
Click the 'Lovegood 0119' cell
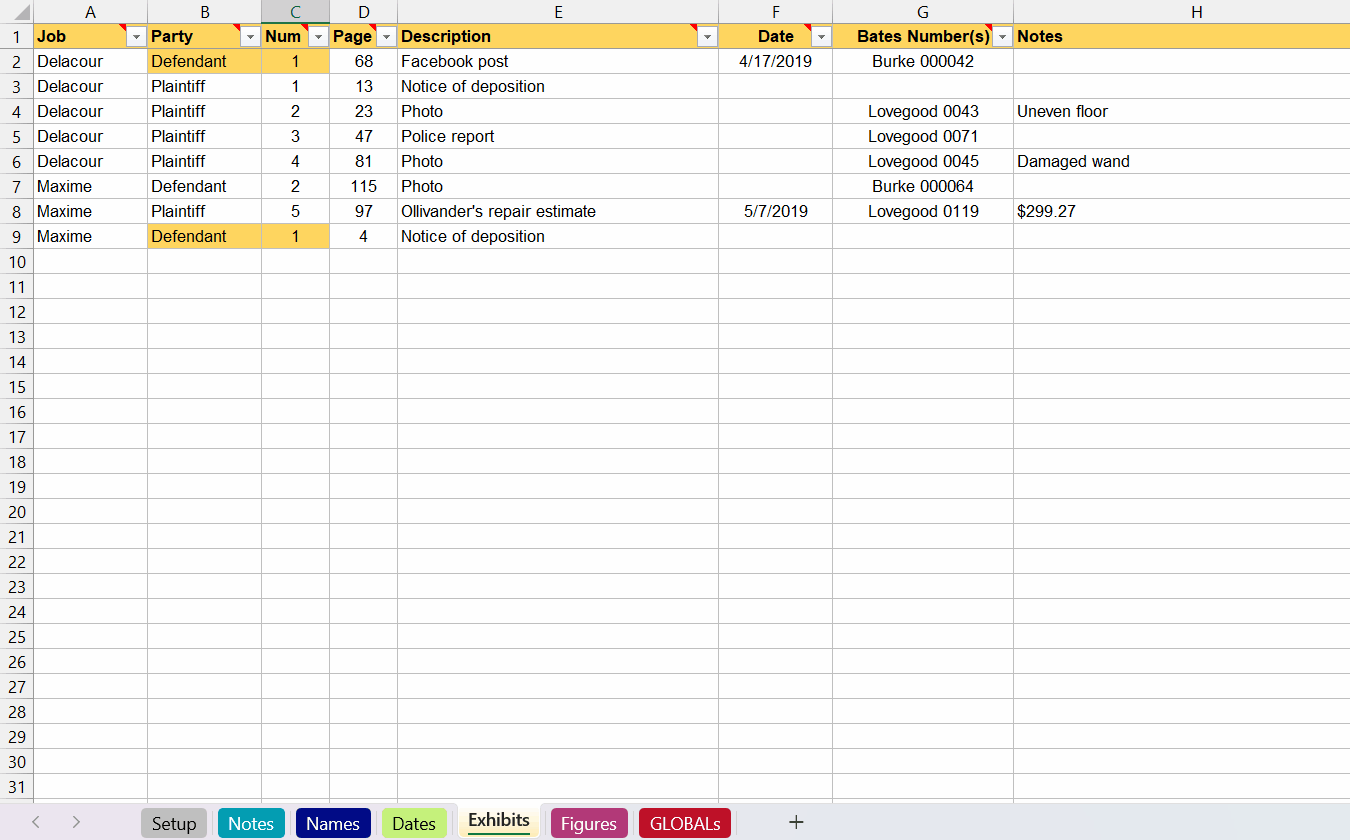(923, 212)
